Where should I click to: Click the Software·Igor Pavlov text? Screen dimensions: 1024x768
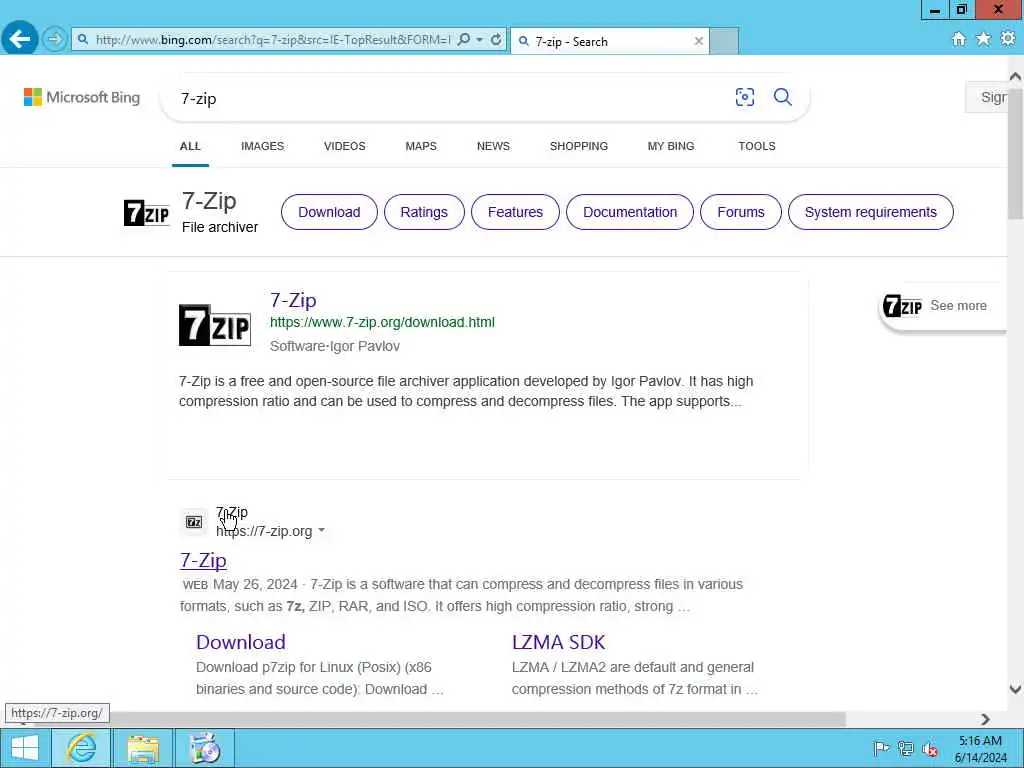pyautogui.click(x=335, y=346)
